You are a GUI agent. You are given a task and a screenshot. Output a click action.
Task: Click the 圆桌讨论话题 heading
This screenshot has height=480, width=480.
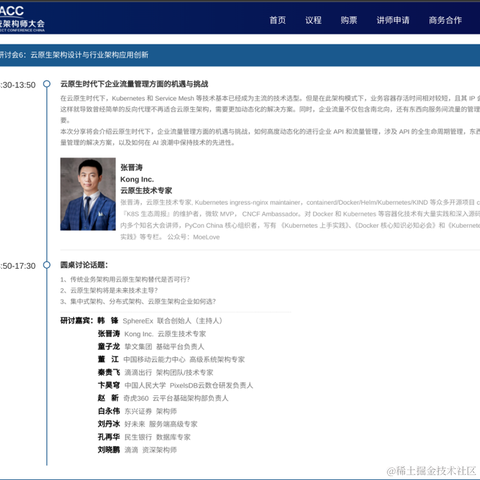coord(84,265)
